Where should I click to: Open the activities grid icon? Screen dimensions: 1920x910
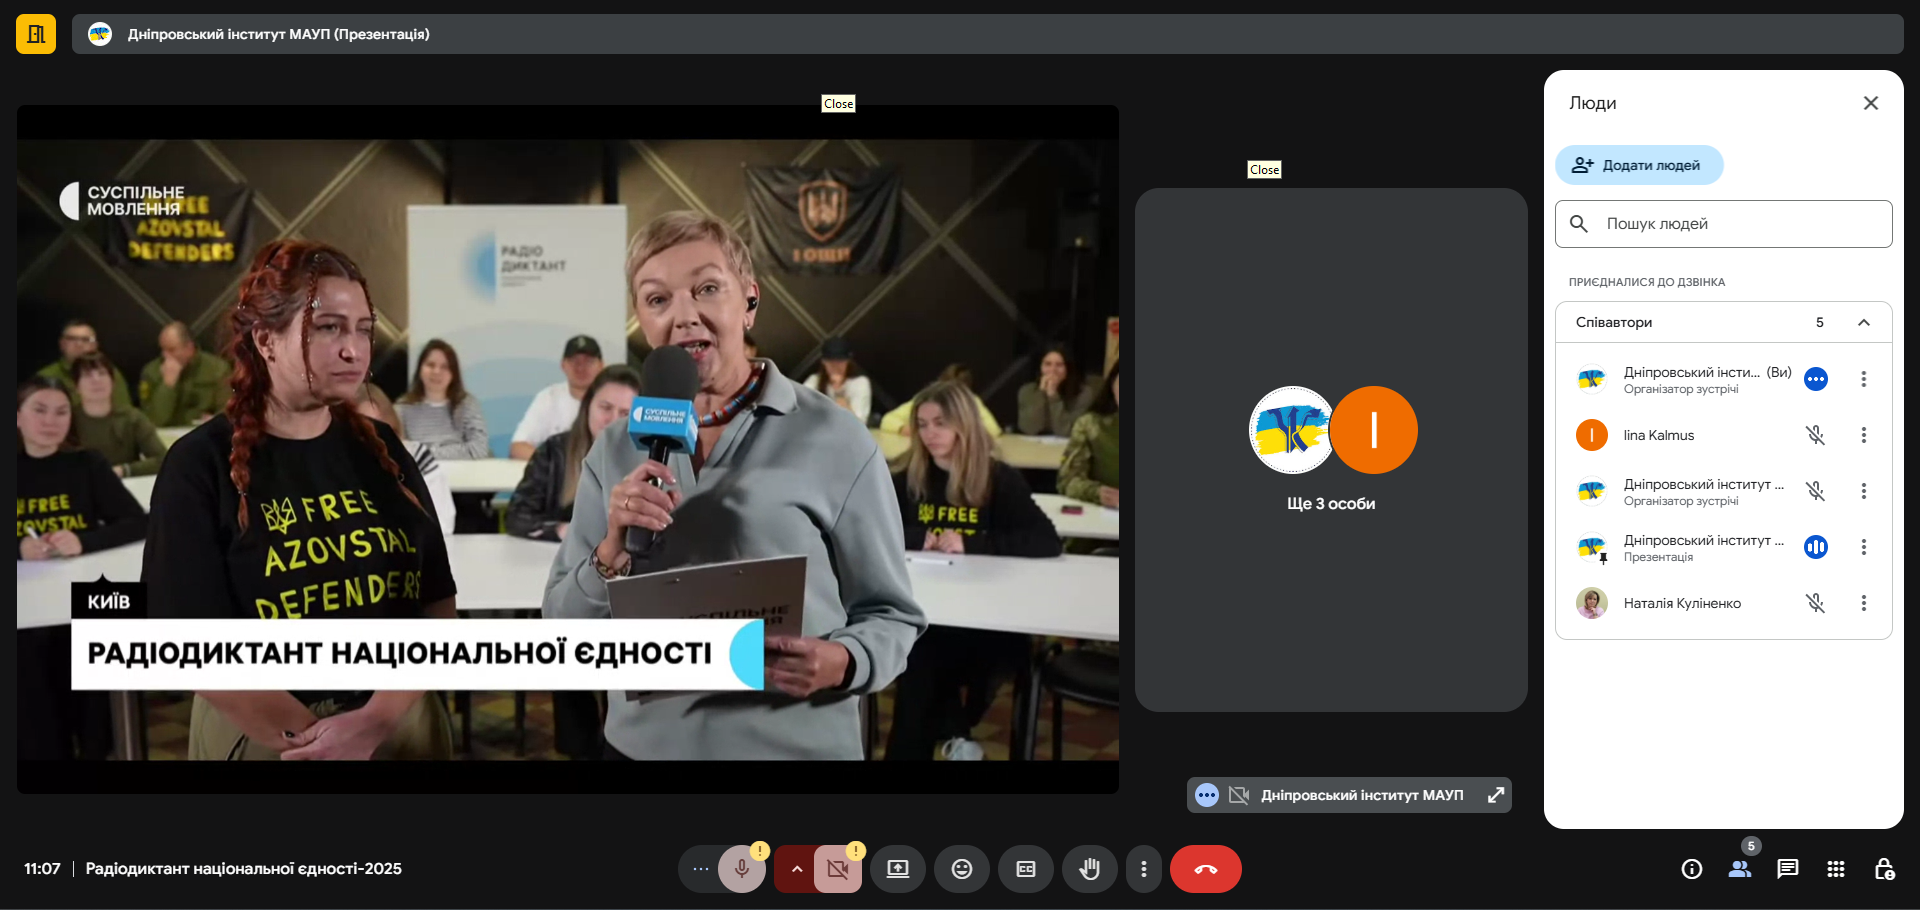tap(1835, 869)
